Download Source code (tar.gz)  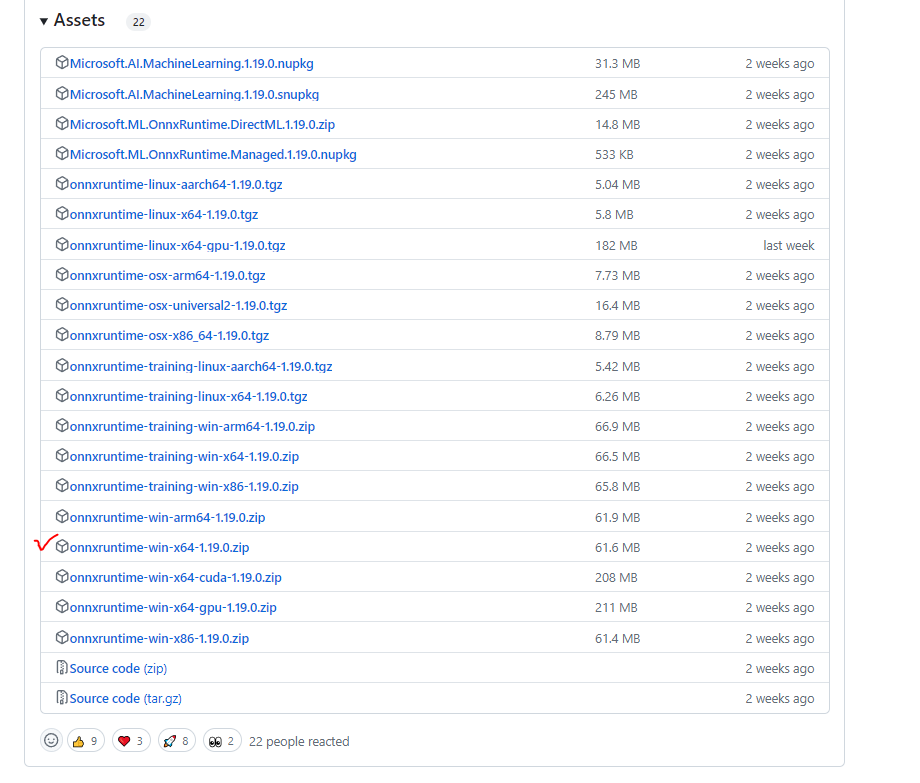pyautogui.click(x=126, y=698)
